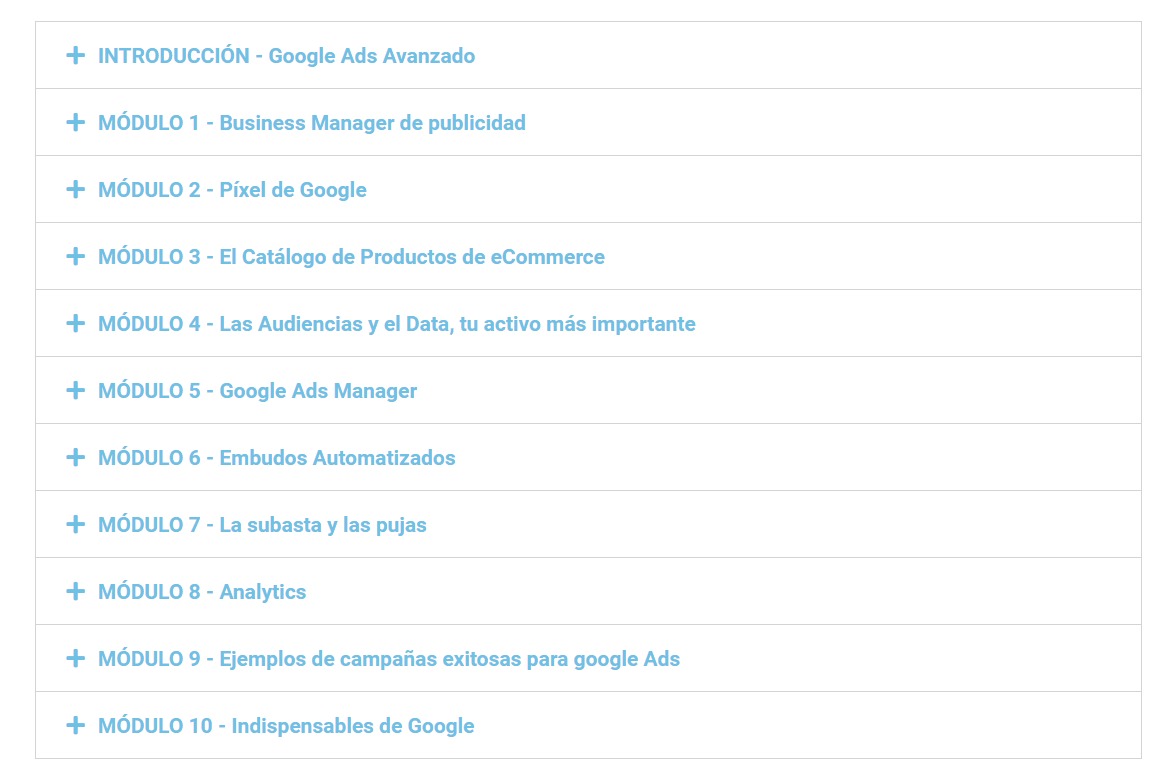Click the plus icon beside MÓDULO 9
The width and height of the screenshot is (1149, 784).
click(x=75, y=658)
